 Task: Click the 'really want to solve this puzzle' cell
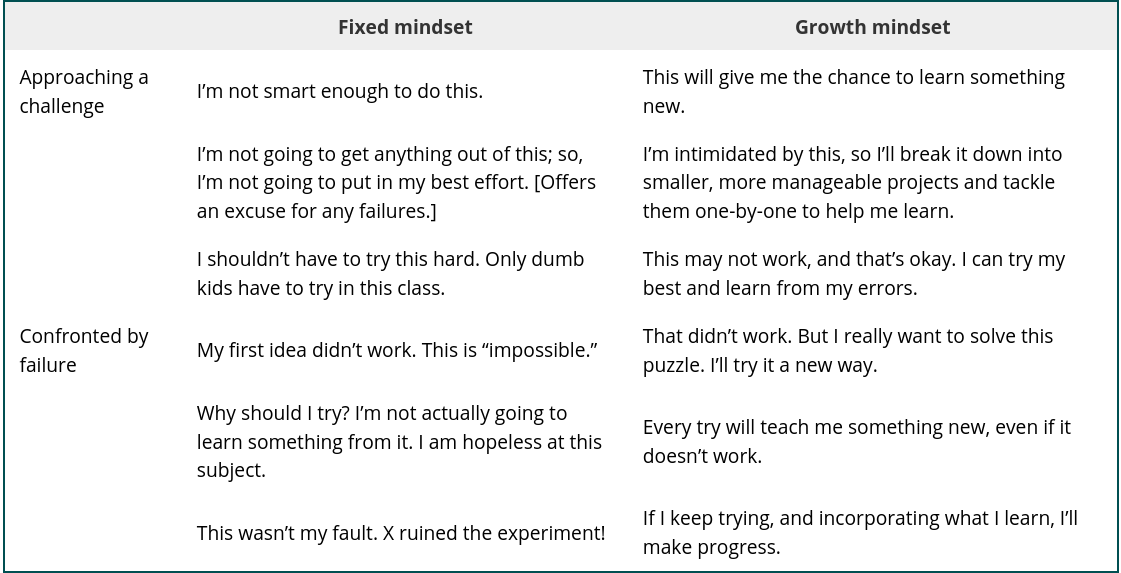[848, 351]
